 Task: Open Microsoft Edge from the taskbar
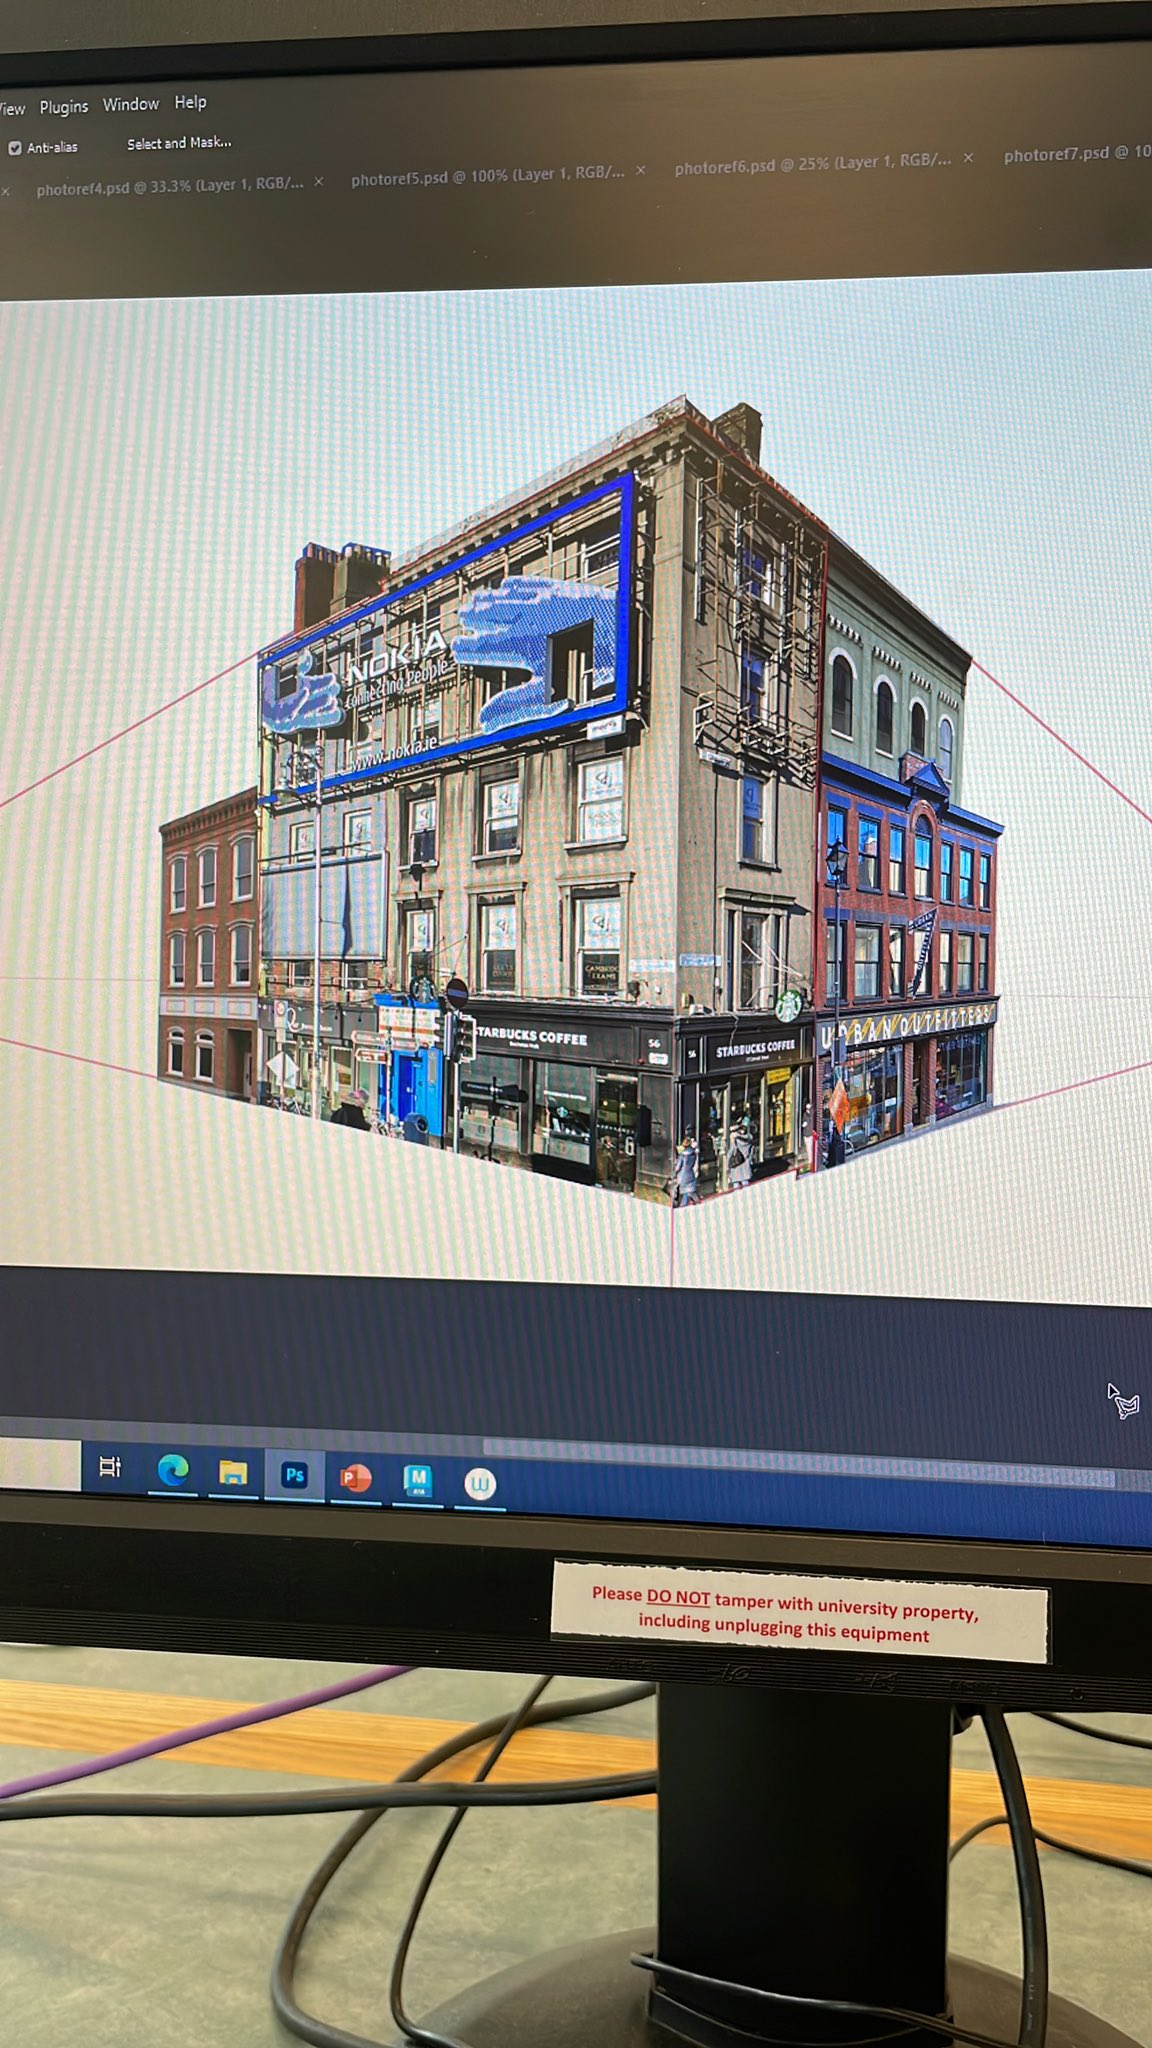click(x=173, y=1470)
